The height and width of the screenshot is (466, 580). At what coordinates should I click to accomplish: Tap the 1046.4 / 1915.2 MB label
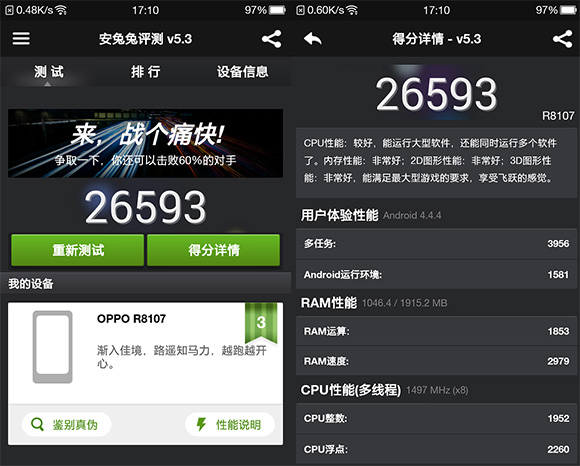(405, 303)
